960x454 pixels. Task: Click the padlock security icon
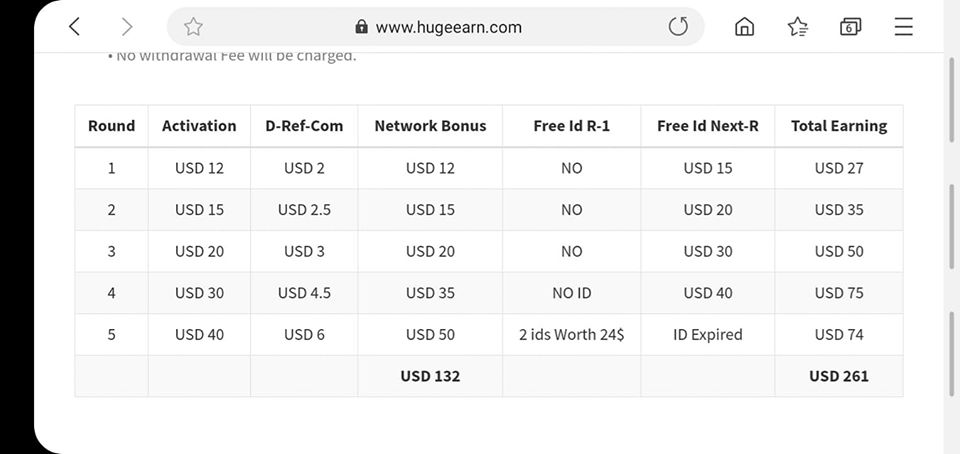[361, 28]
